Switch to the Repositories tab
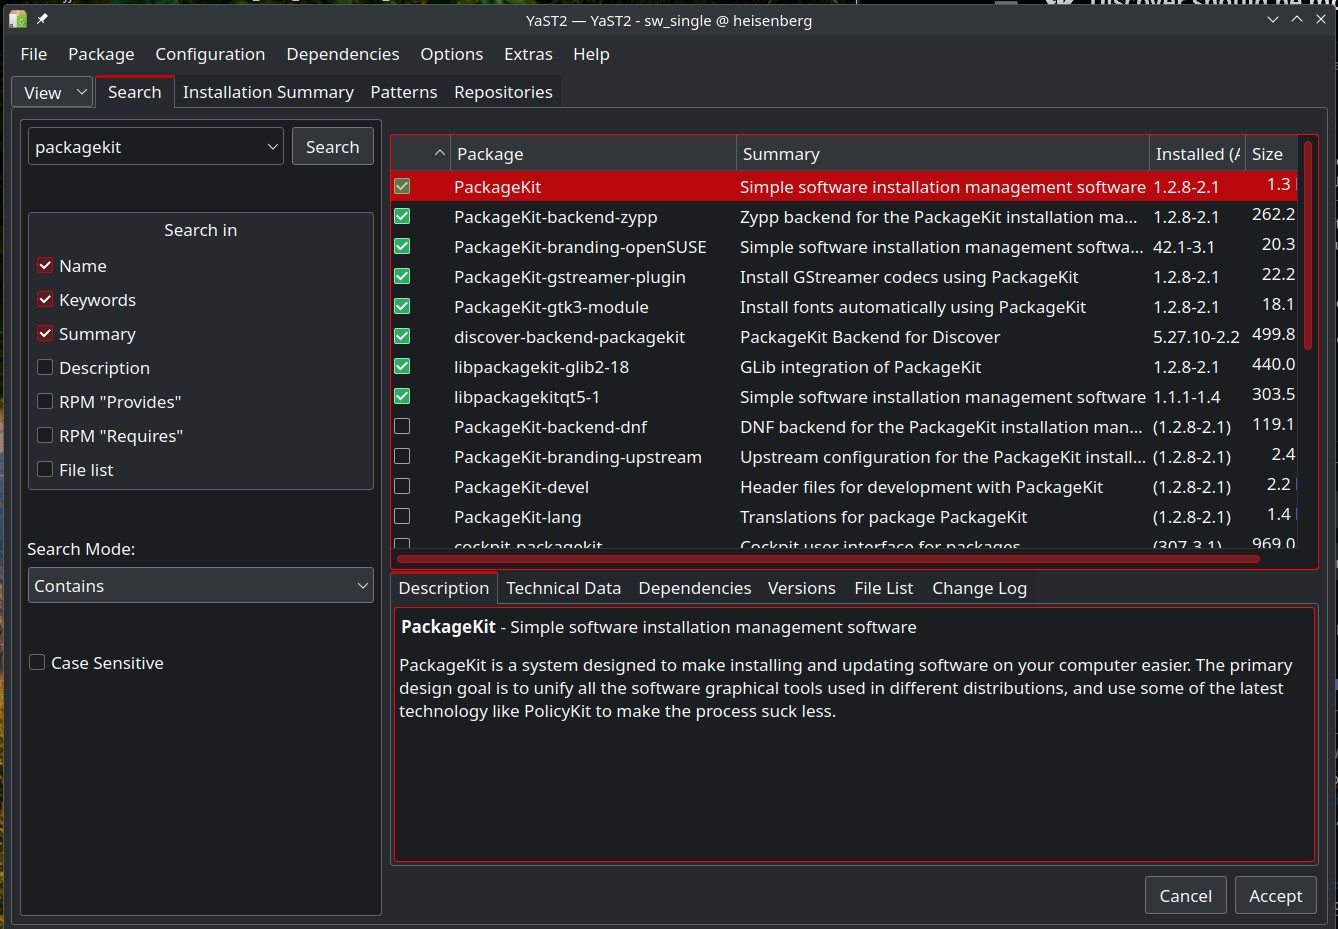This screenshot has height=929, width=1338. 503,92
